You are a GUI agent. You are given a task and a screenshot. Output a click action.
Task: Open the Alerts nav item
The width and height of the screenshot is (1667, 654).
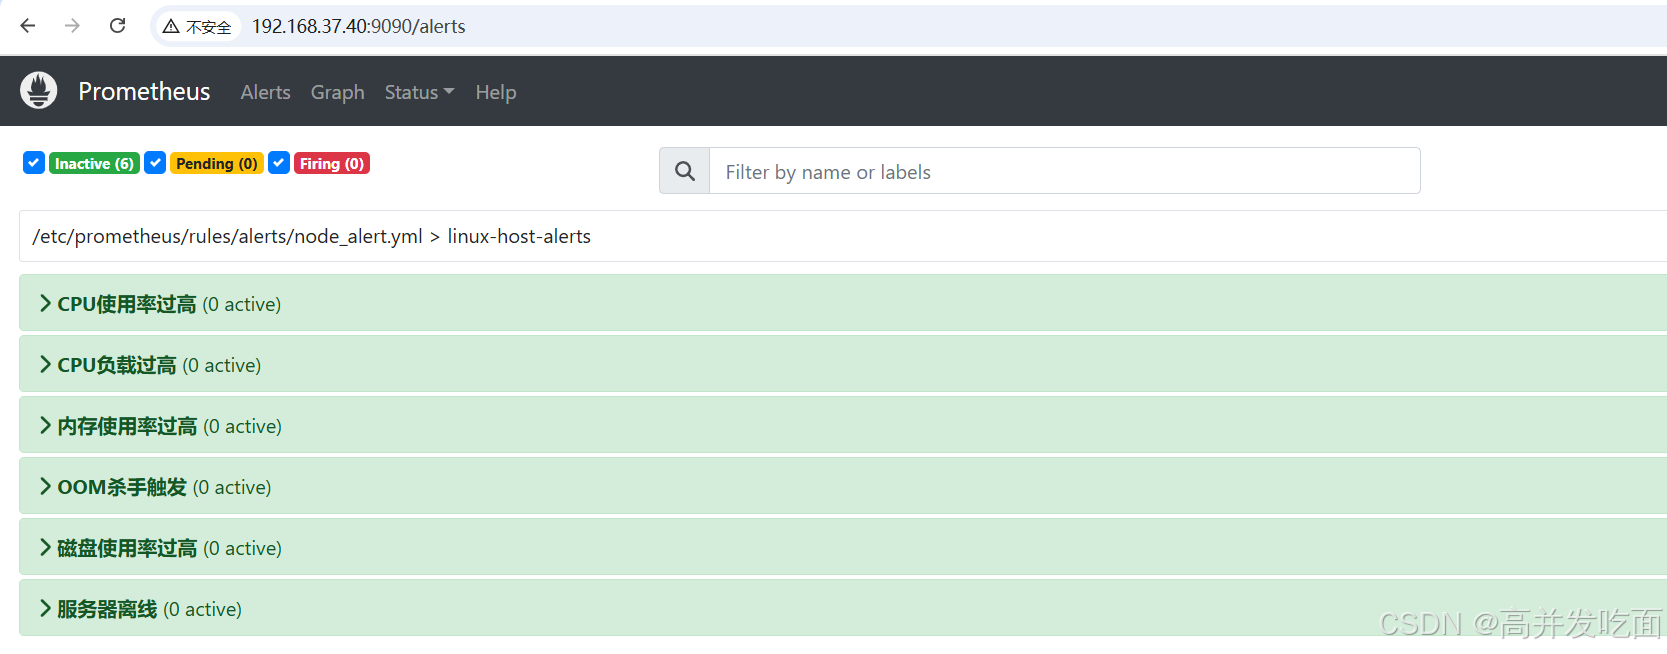266,92
